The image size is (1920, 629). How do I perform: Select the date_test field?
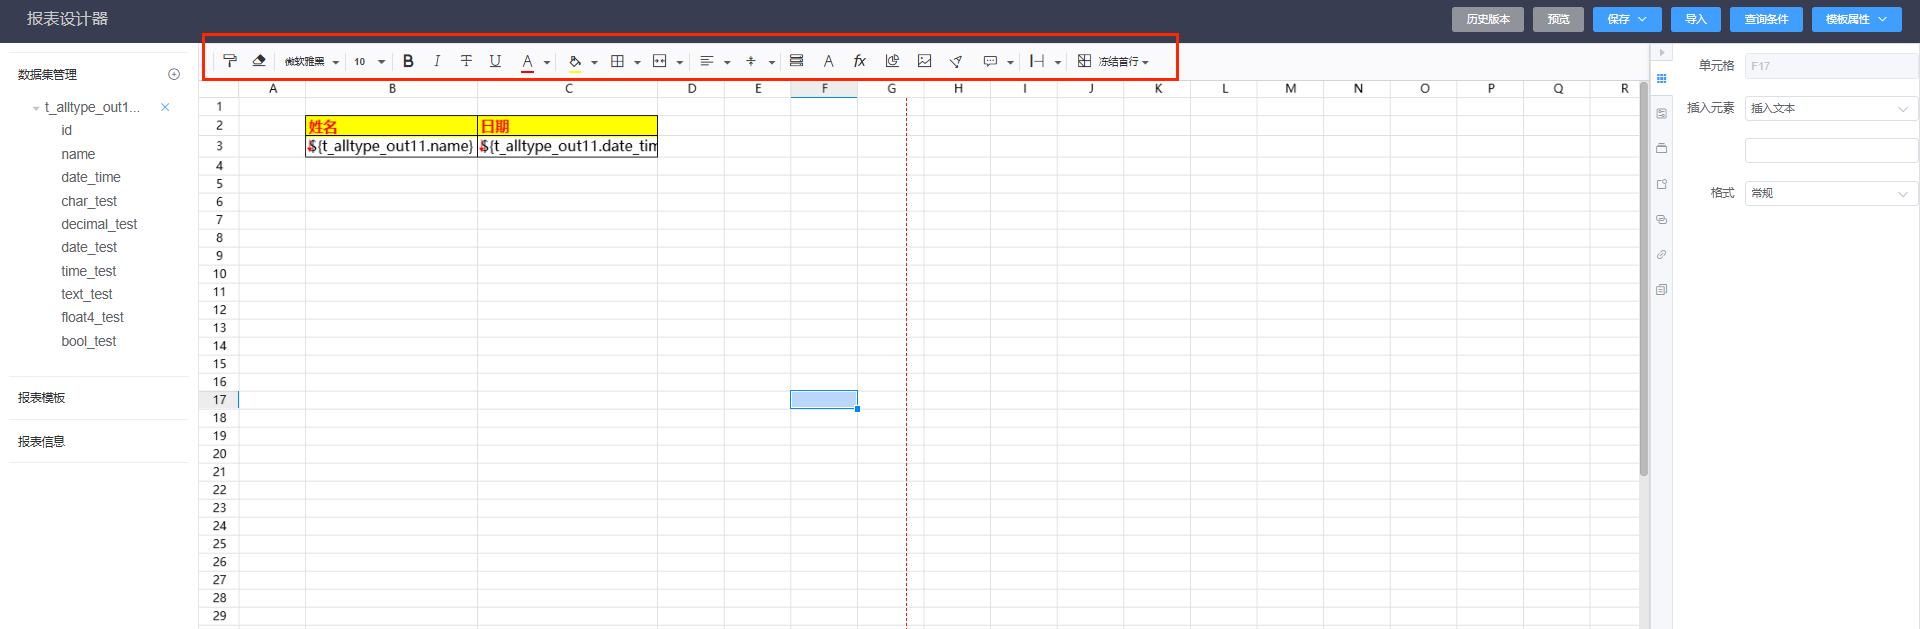(x=89, y=247)
